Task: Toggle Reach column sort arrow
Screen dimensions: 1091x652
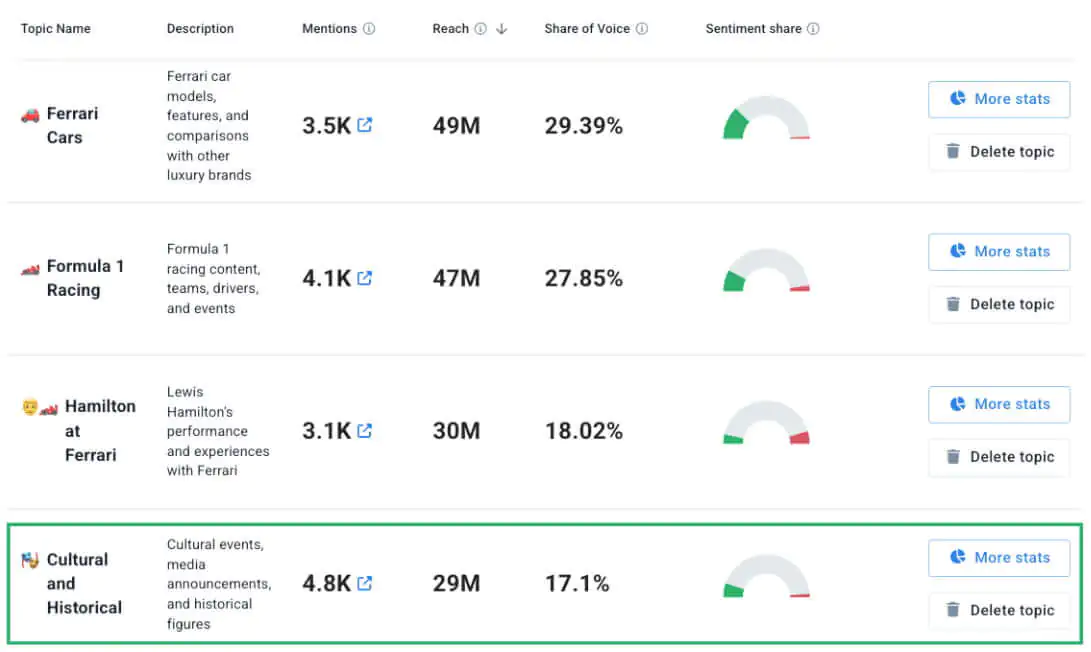Action: point(502,29)
